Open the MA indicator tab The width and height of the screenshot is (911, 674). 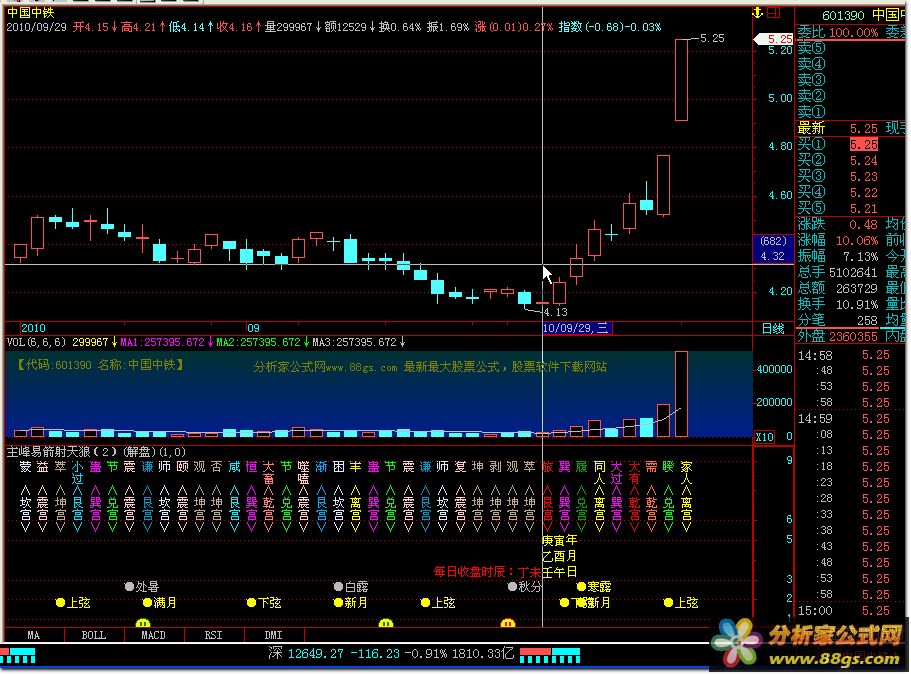[34, 635]
